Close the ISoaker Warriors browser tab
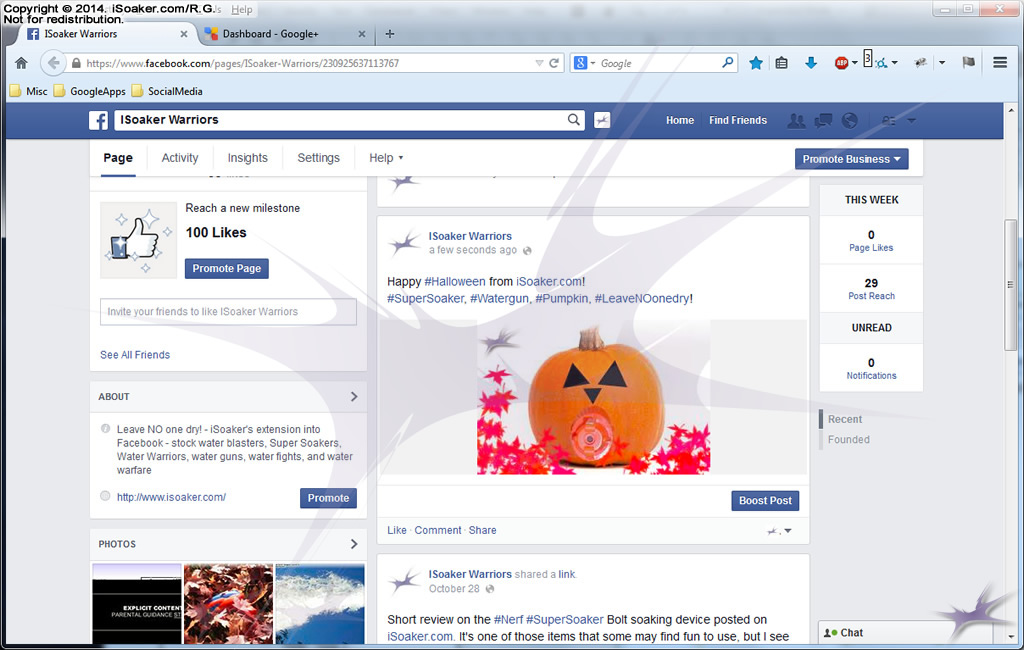Viewport: 1024px width, 650px height. pos(184,34)
